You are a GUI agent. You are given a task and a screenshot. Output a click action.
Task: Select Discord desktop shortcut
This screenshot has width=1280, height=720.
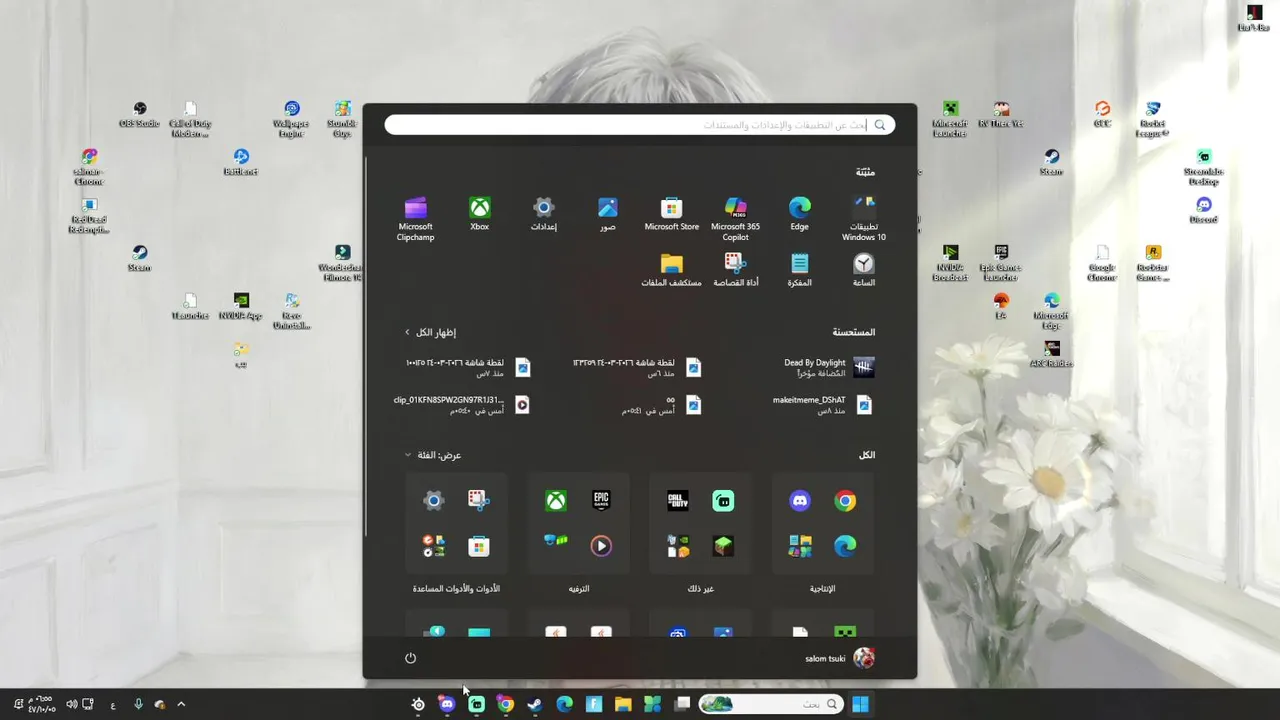click(x=1204, y=210)
